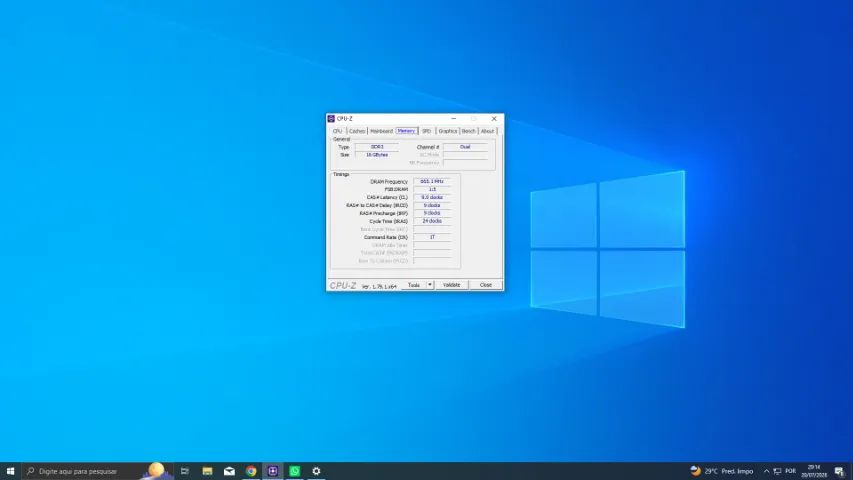Screen dimensions: 853x480
Task: Open the Mainboard tab
Action: (x=381, y=131)
